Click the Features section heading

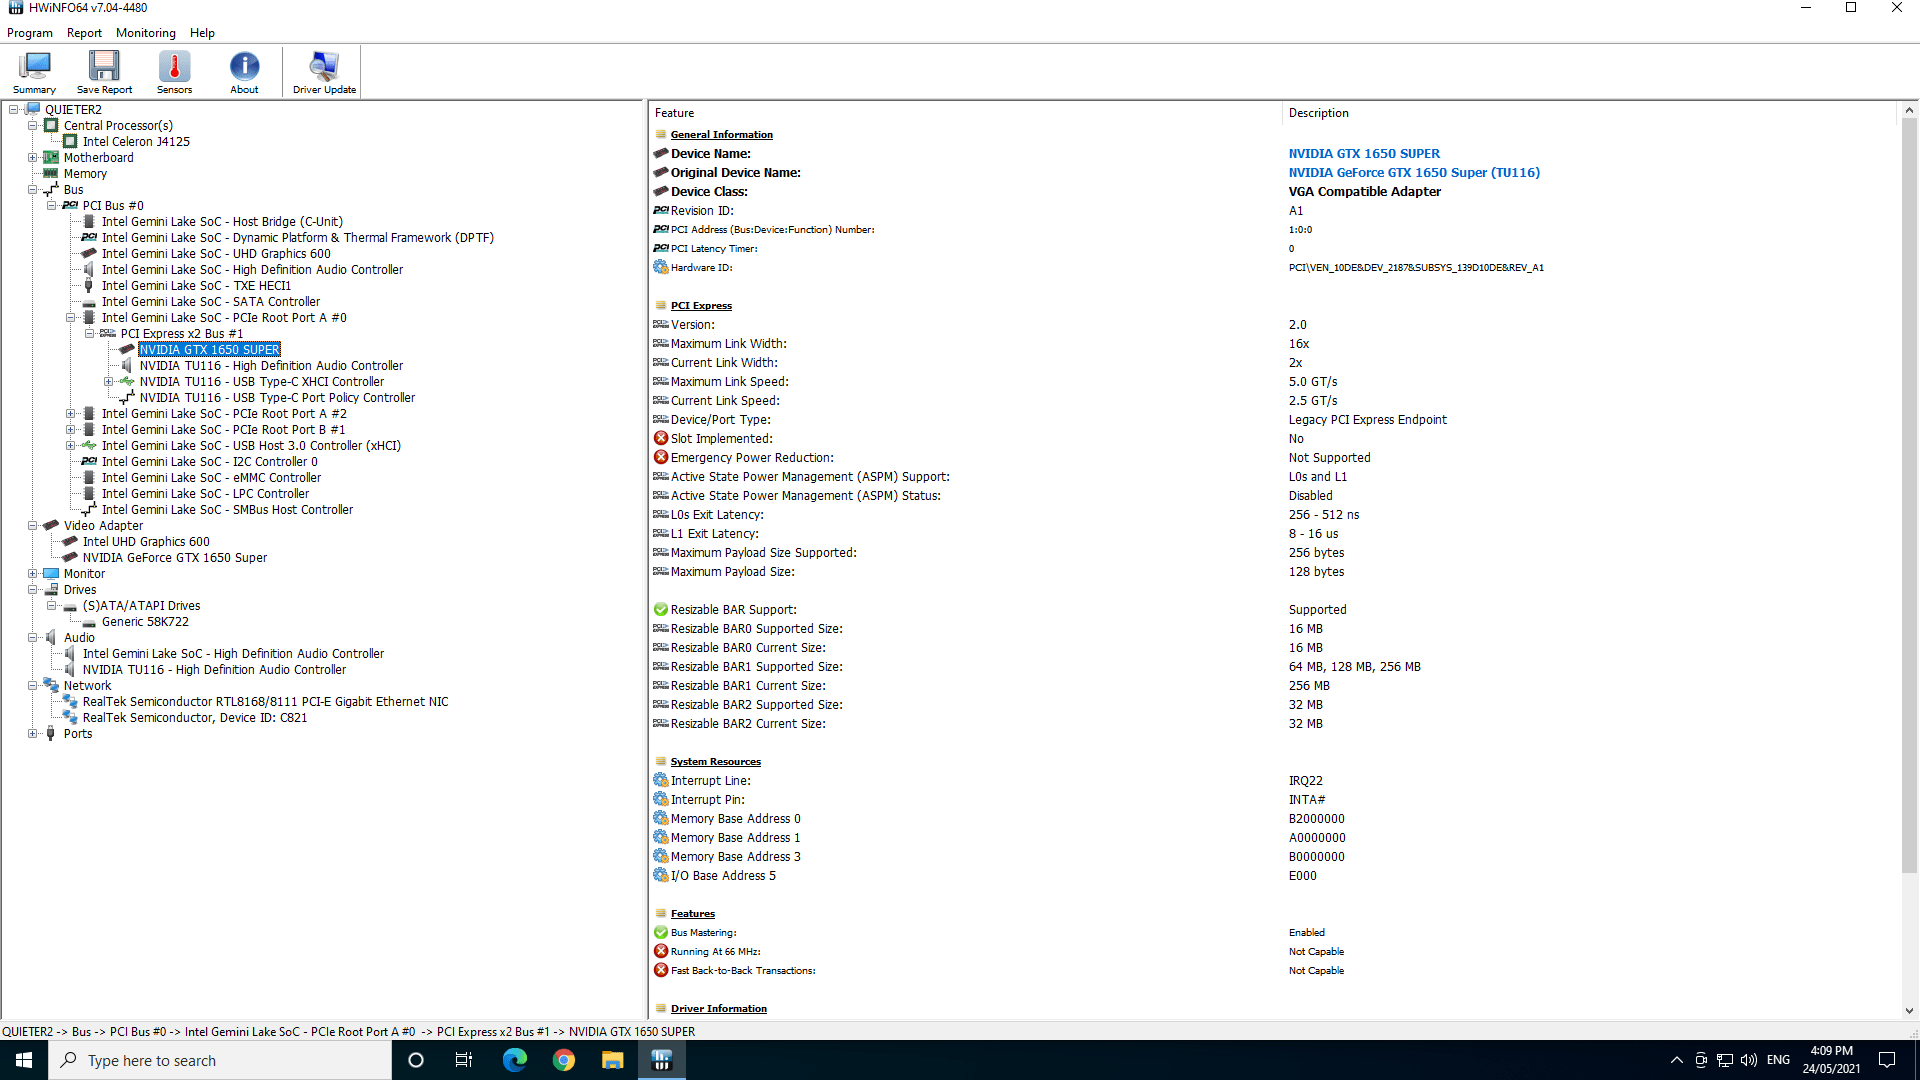click(692, 914)
